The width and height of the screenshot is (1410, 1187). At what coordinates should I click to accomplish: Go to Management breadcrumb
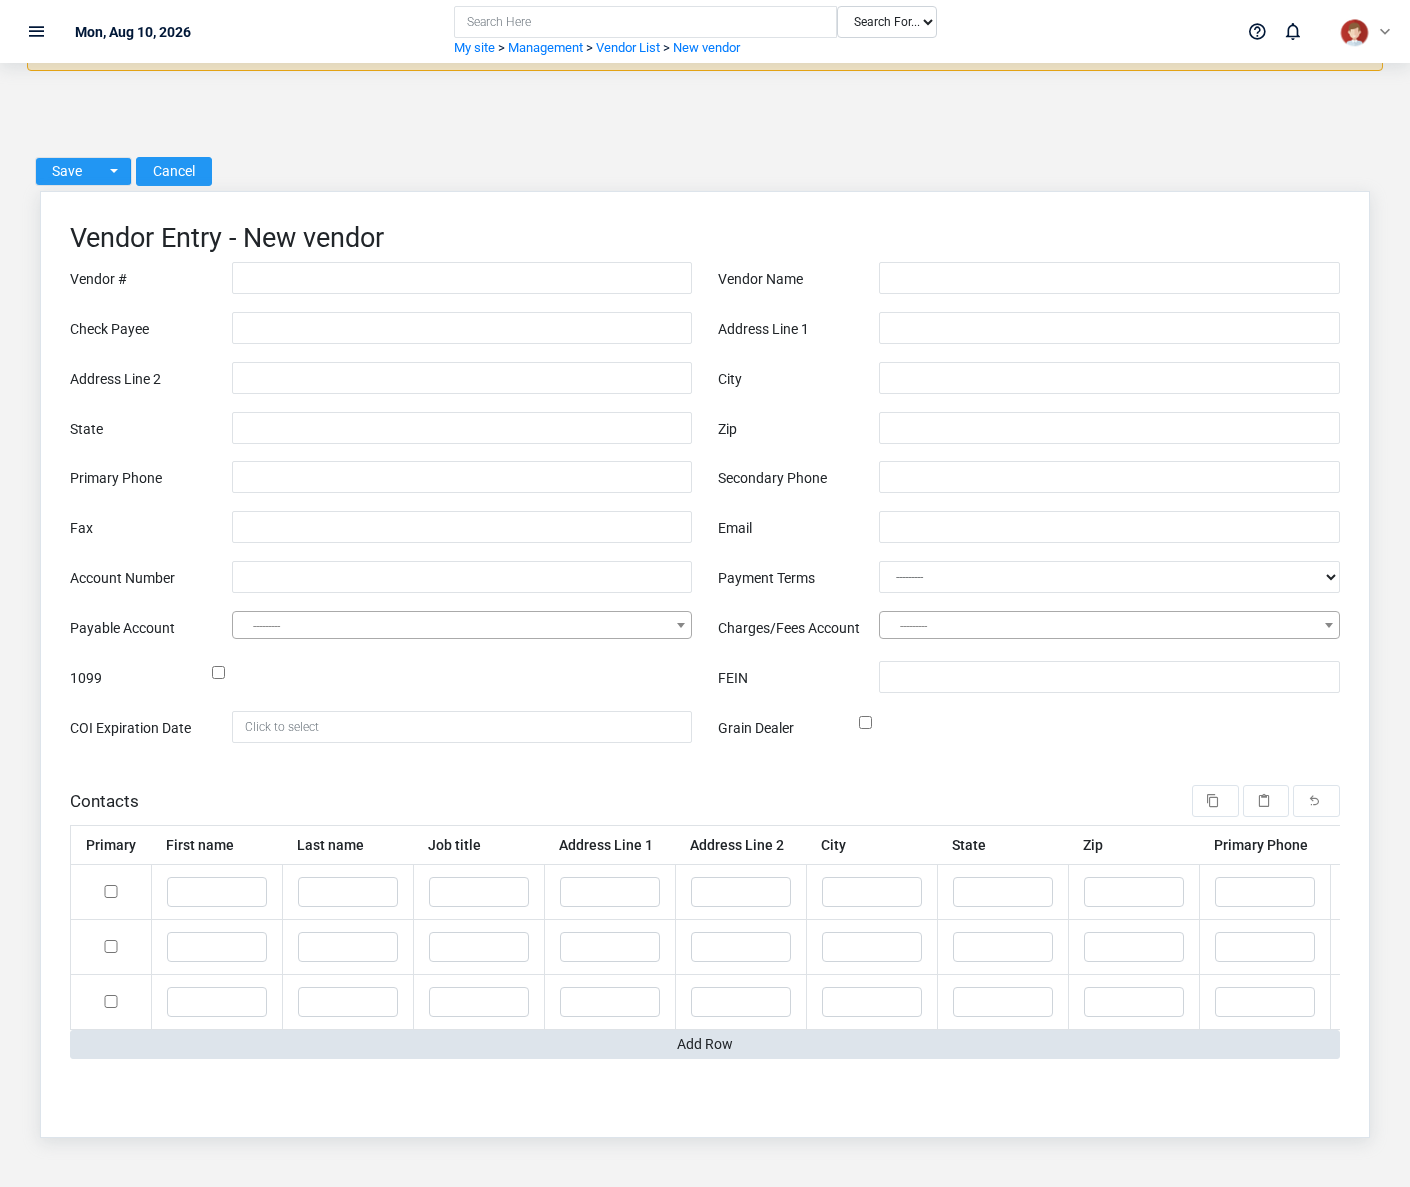pyautogui.click(x=545, y=48)
